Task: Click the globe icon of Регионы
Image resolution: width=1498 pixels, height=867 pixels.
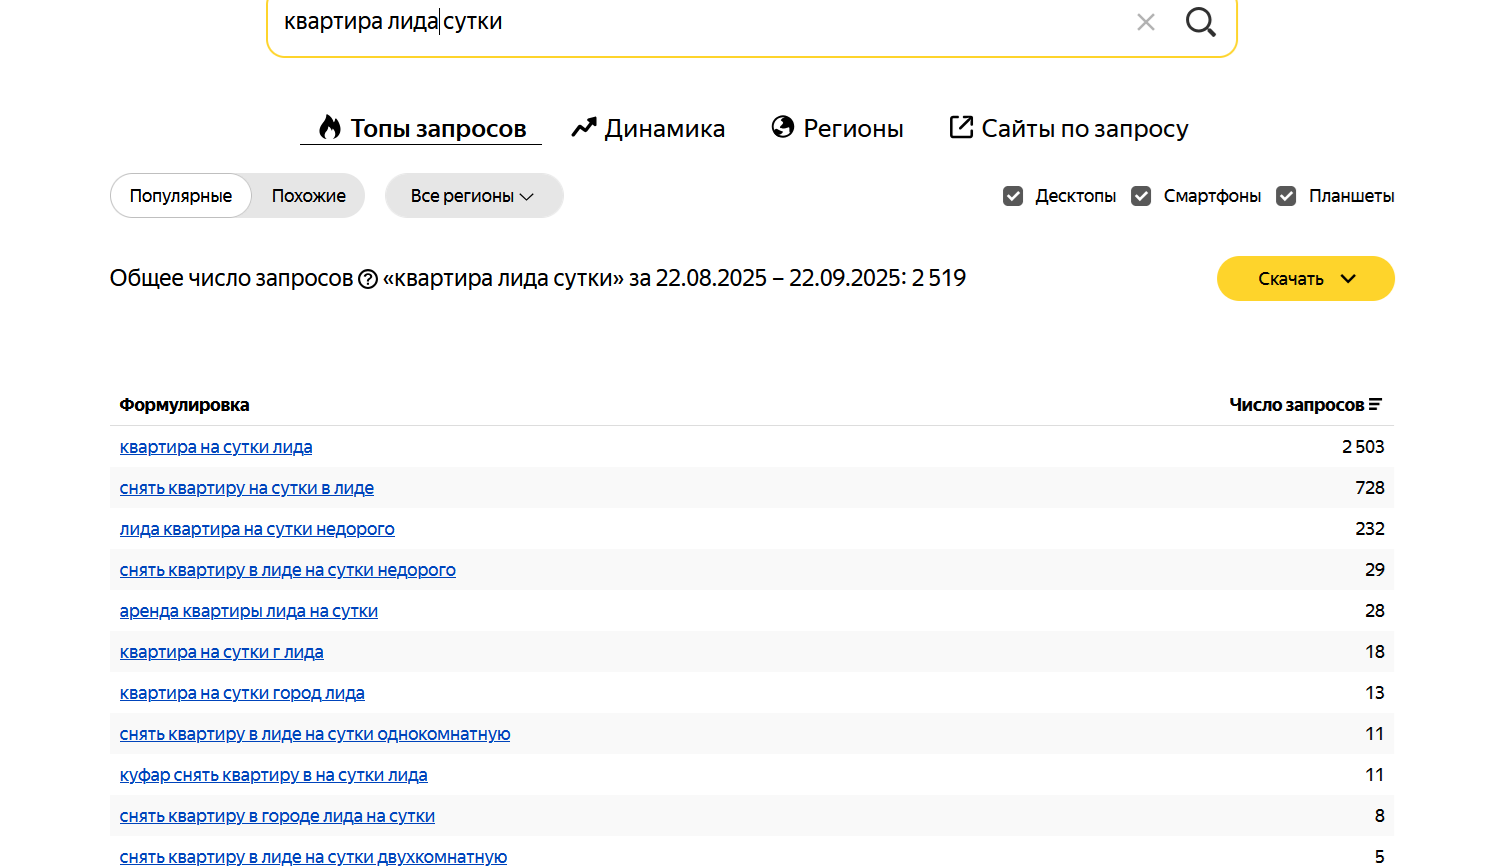Action: pos(783,127)
